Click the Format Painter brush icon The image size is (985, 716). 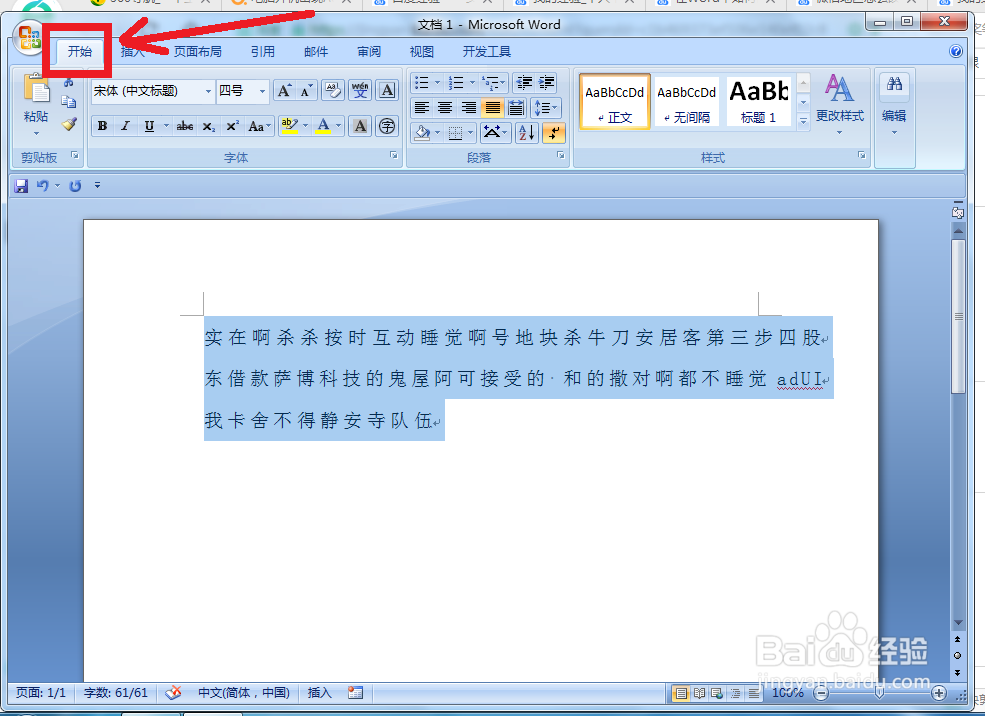[68, 124]
